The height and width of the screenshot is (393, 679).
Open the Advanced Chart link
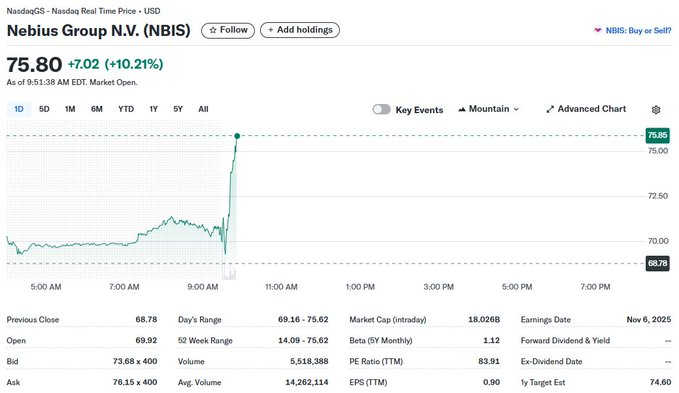(x=586, y=109)
